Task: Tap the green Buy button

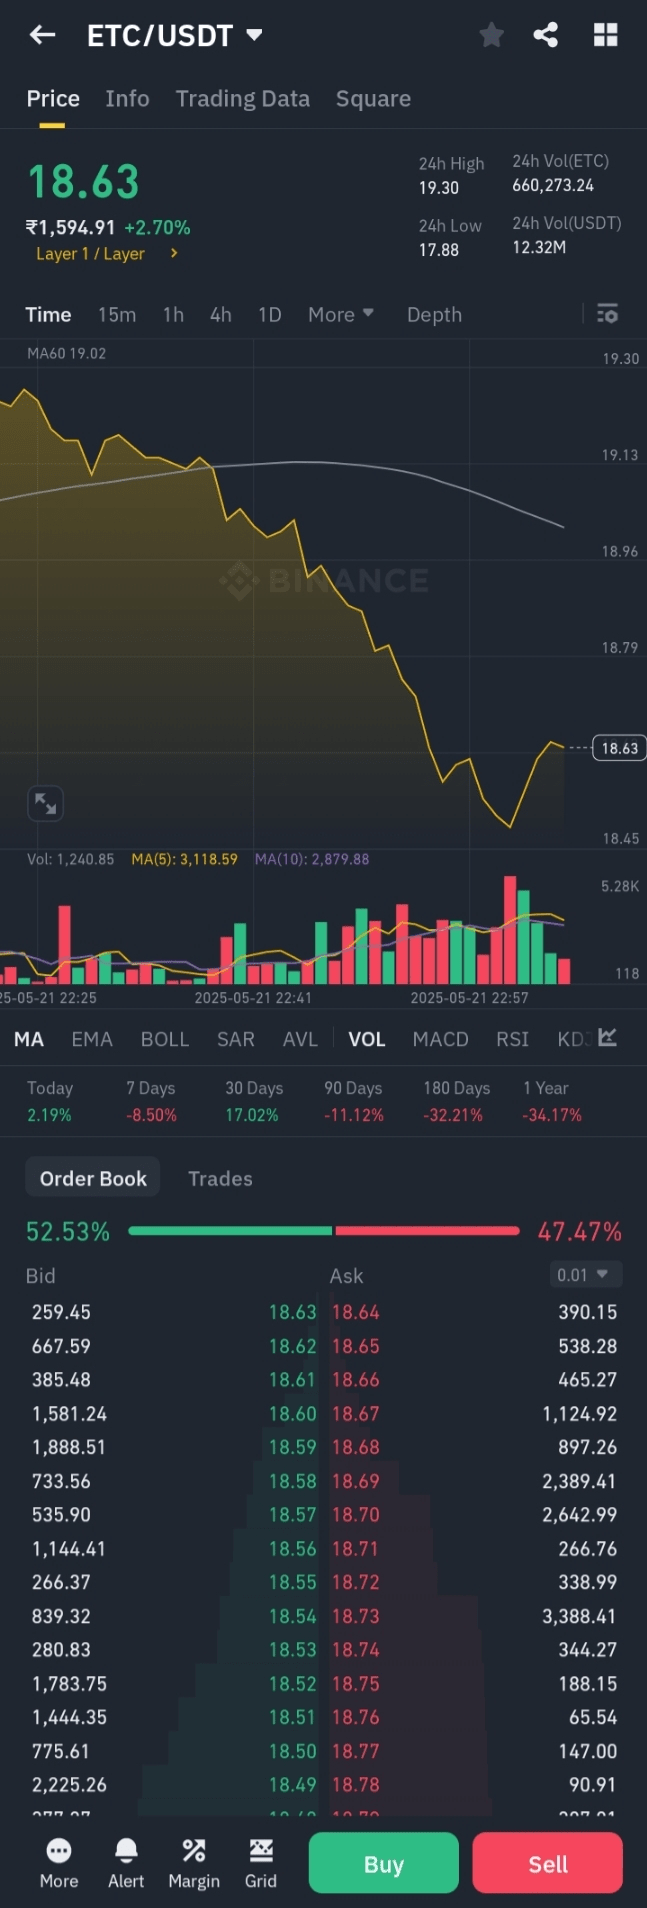Action: click(384, 1863)
